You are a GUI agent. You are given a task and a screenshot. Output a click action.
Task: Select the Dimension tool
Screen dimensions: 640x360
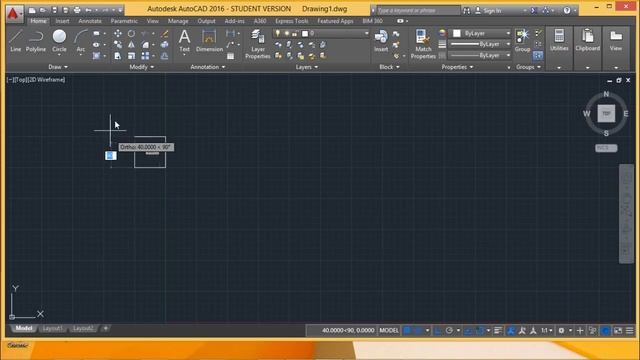209,40
